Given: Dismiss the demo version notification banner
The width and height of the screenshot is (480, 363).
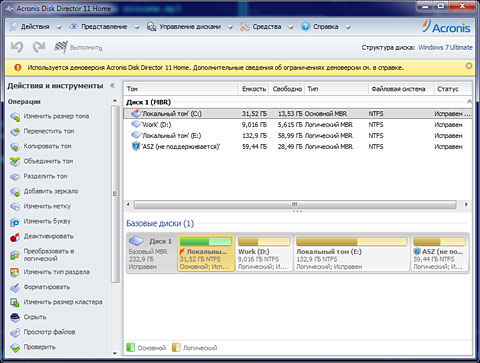Looking at the screenshot, I should click(x=469, y=66).
